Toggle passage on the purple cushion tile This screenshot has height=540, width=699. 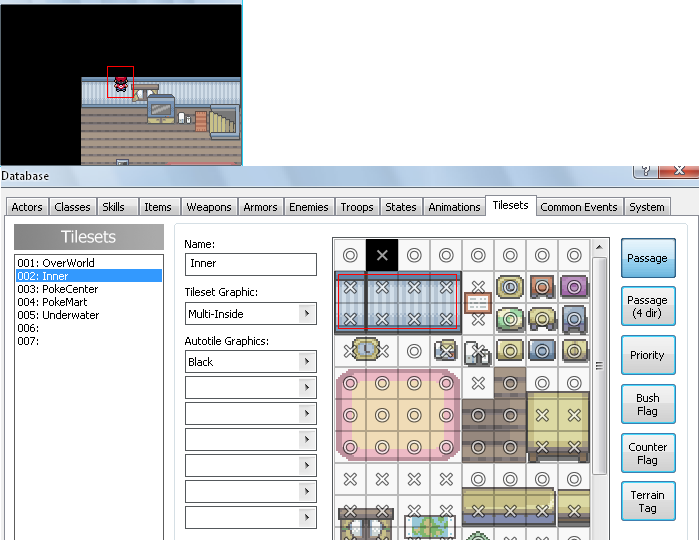click(574, 287)
